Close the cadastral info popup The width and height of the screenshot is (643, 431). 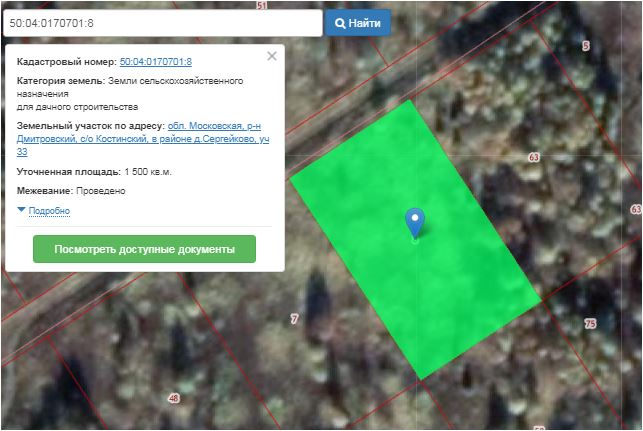pos(272,57)
